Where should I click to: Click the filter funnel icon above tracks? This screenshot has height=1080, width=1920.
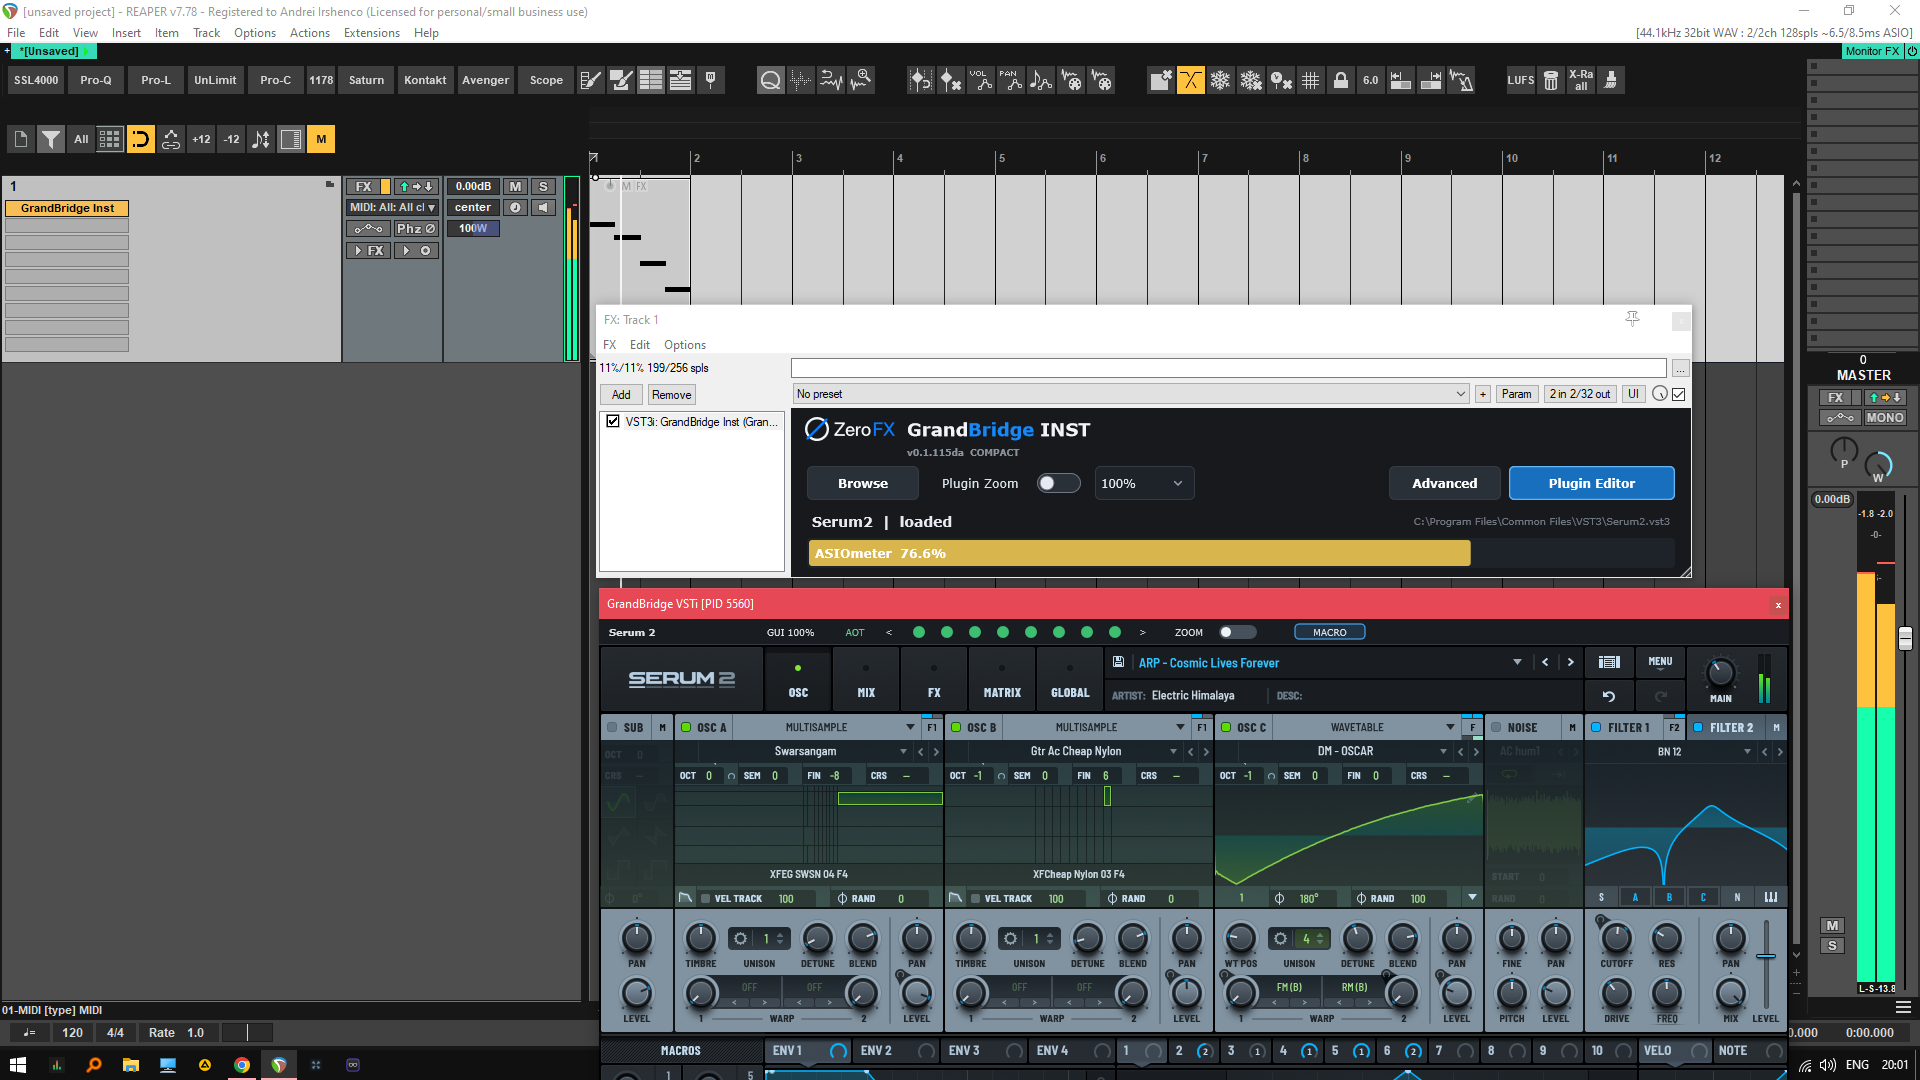[x=50, y=139]
